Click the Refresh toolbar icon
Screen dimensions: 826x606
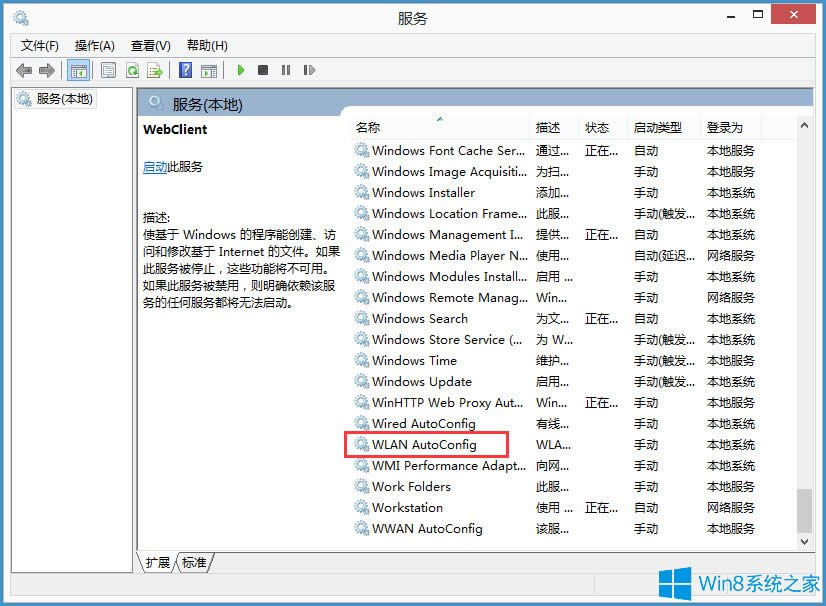[x=132, y=70]
